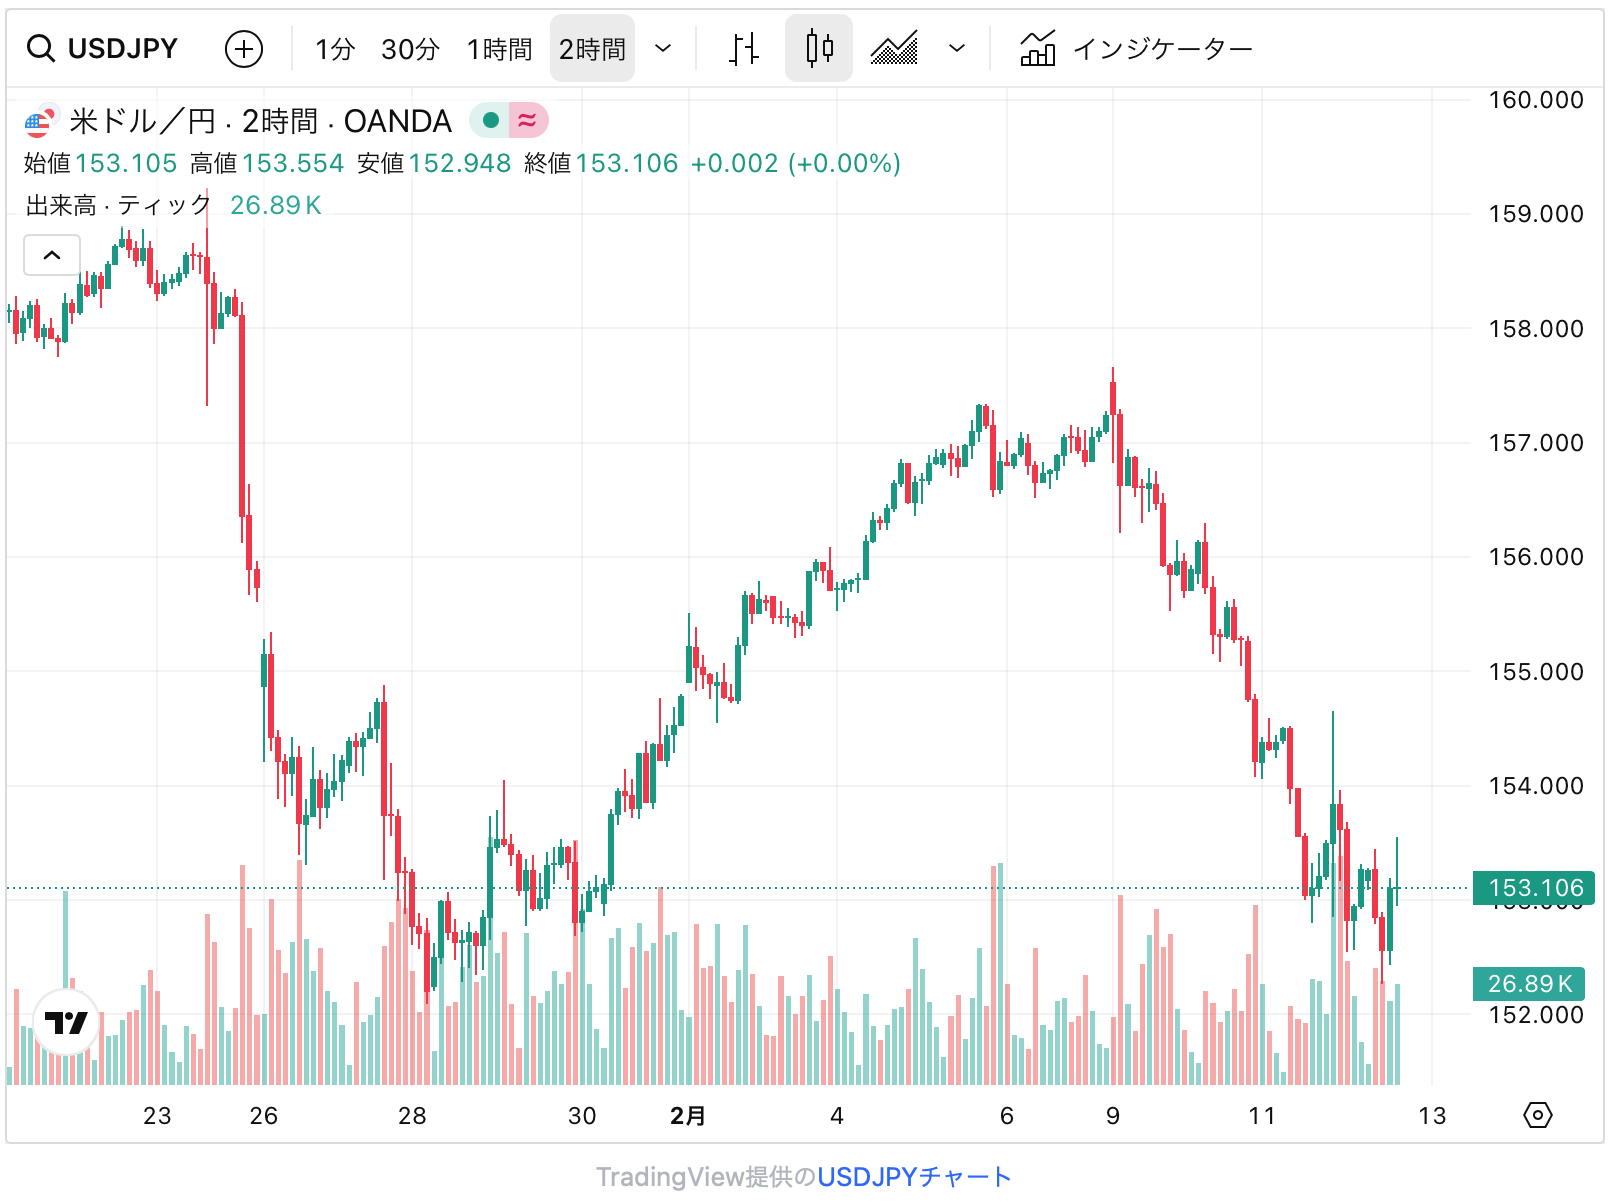The width and height of the screenshot is (1616, 1202).
Task: Open the timeframe dropdown next to 2時間
Action: pyautogui.click(x=663, y=48)
